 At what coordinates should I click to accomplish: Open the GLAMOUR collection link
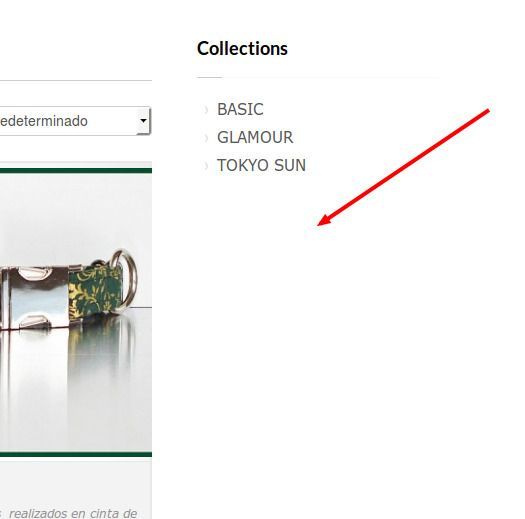(x=255, y=137)
